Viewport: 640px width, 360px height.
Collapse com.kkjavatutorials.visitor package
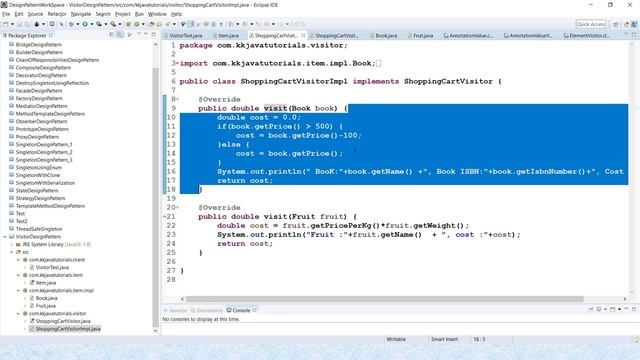[x=18, y=313]
